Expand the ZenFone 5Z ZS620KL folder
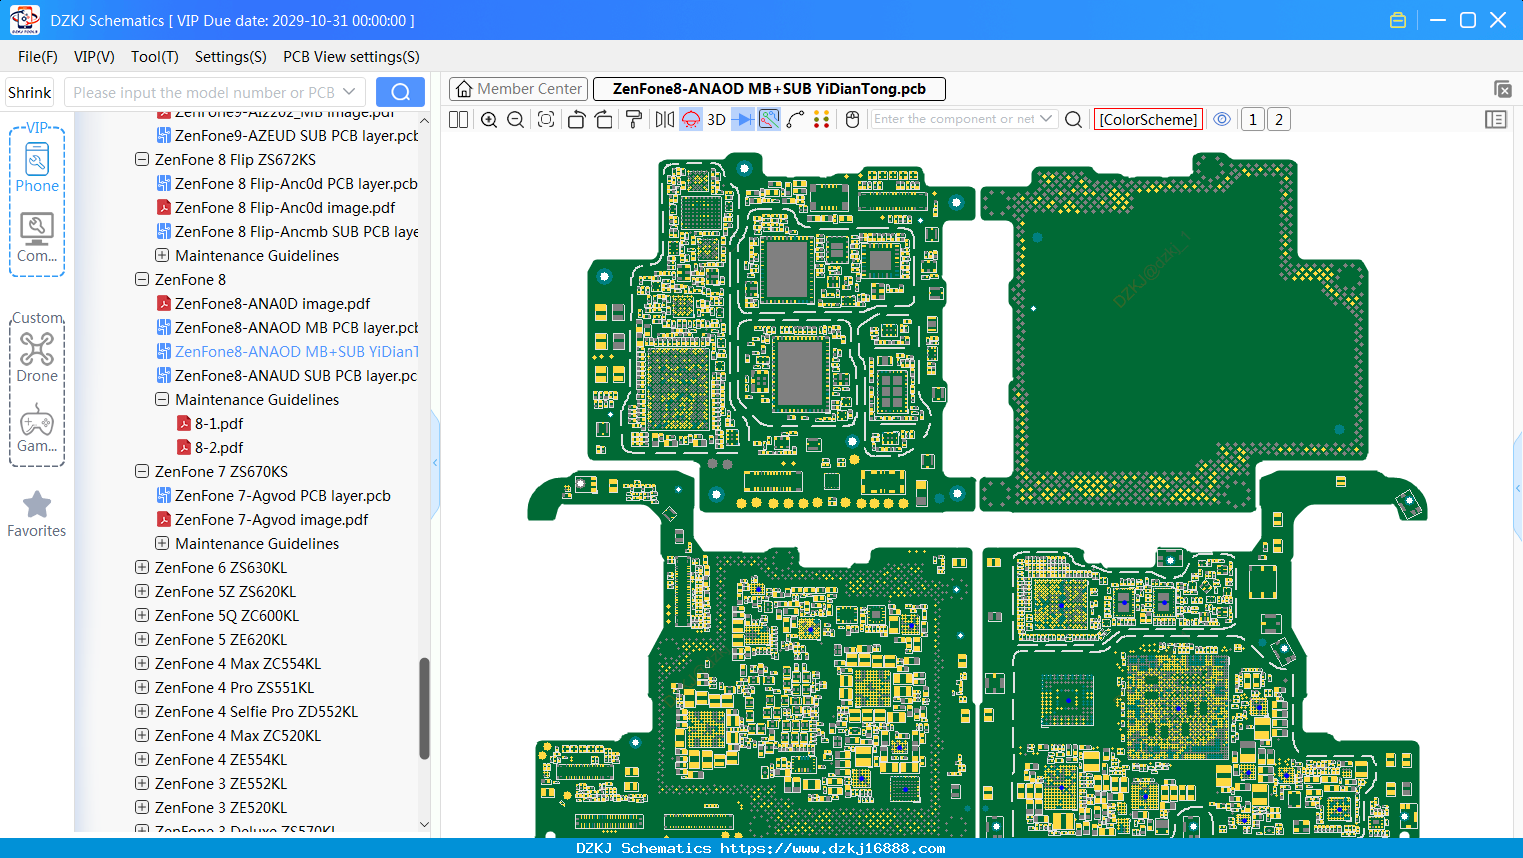 pos(142,592)
